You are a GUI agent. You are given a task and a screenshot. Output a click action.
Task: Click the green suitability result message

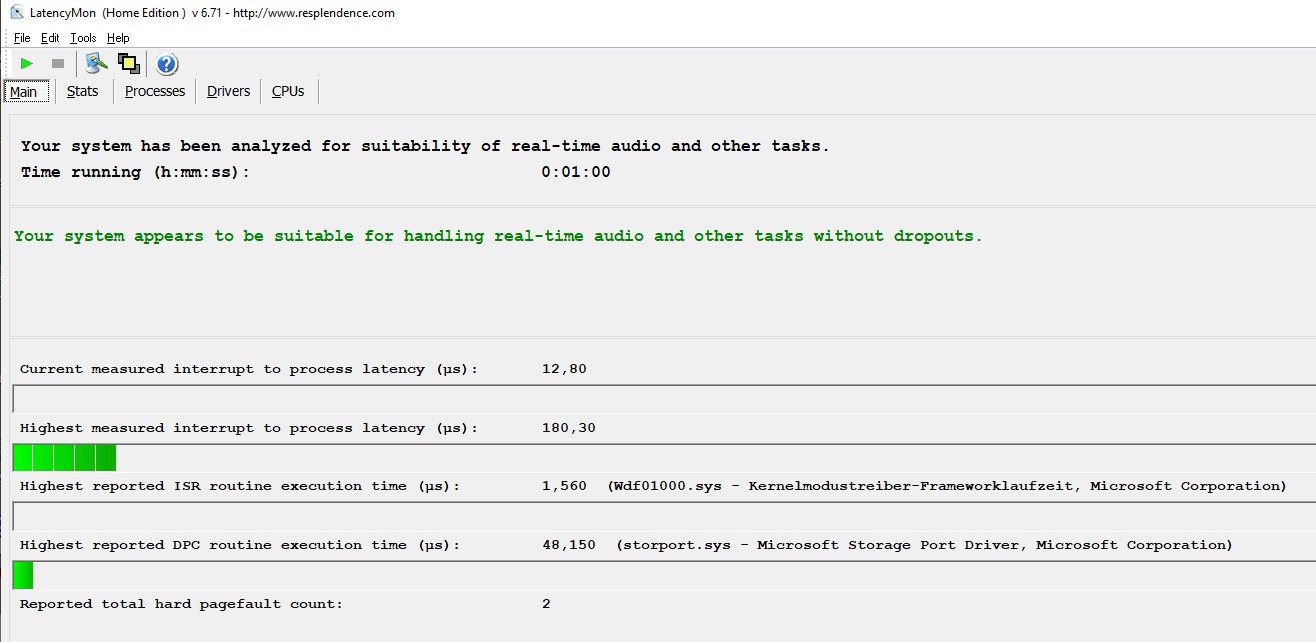[x=498, y=236]
